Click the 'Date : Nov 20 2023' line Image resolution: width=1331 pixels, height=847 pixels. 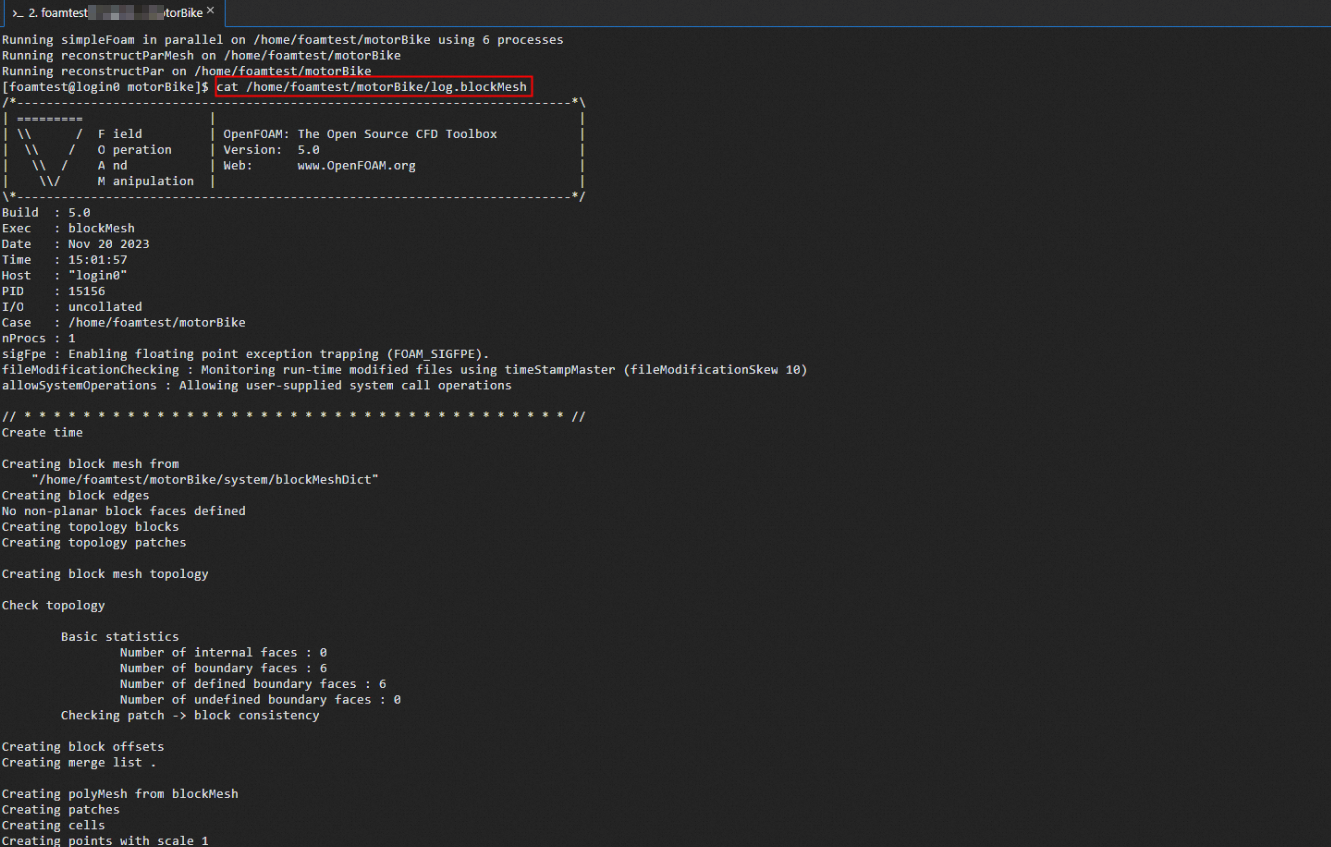[76, 245]
